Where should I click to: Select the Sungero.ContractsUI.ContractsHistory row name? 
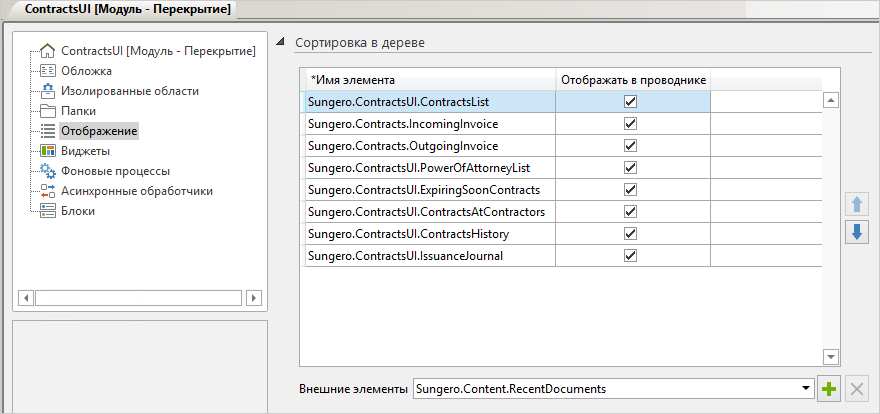(x=409, y=234)
